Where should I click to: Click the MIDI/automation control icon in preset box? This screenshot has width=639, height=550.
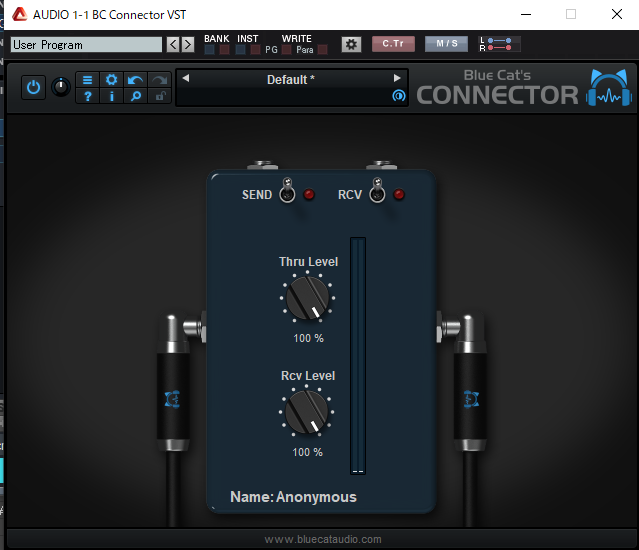coord(399,96)
